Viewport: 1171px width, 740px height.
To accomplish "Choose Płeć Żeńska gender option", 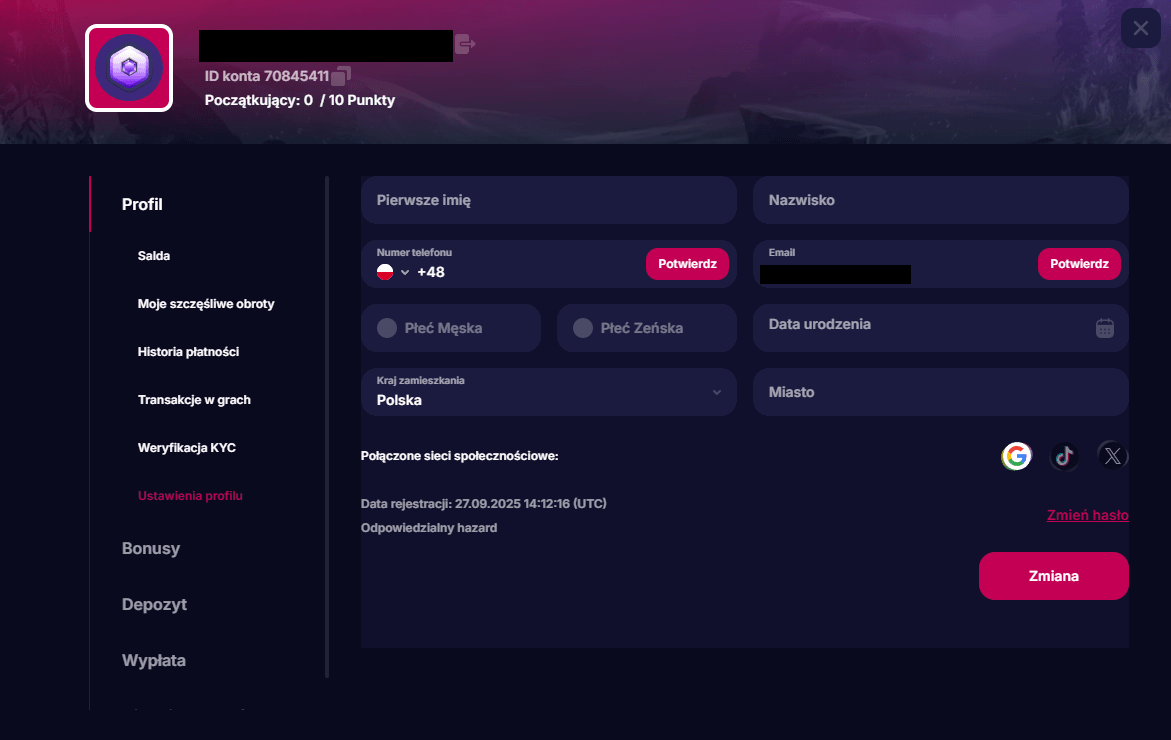I will (583, 328).
